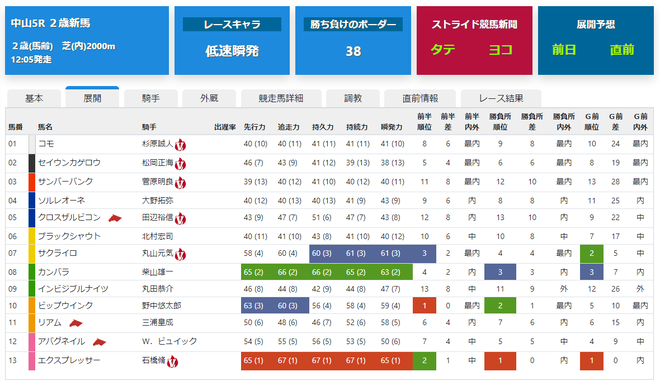
Task: Click horse name ソルレオーネ
Action: 61,200
